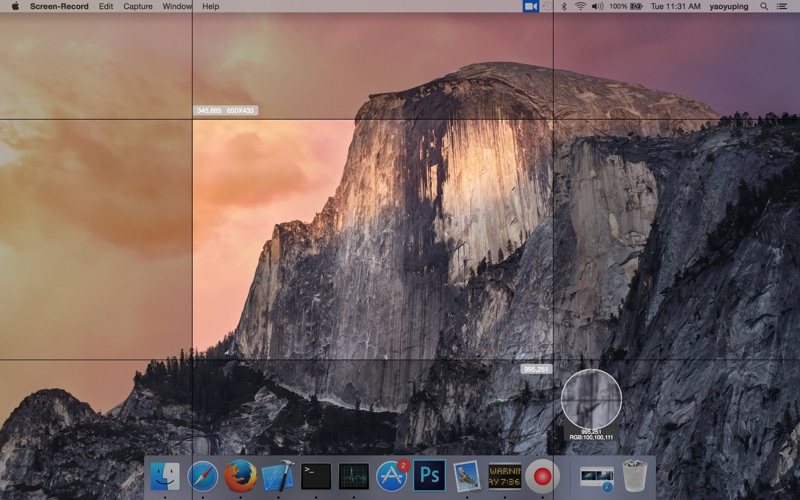Open Spotlight search magnifier

point(764,6)
